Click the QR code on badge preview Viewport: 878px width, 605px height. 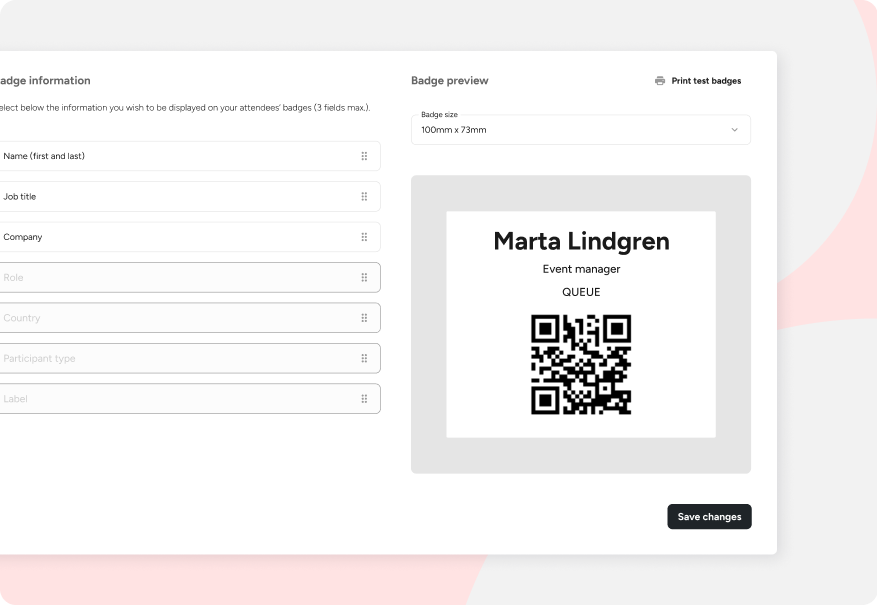pos(581,365)
